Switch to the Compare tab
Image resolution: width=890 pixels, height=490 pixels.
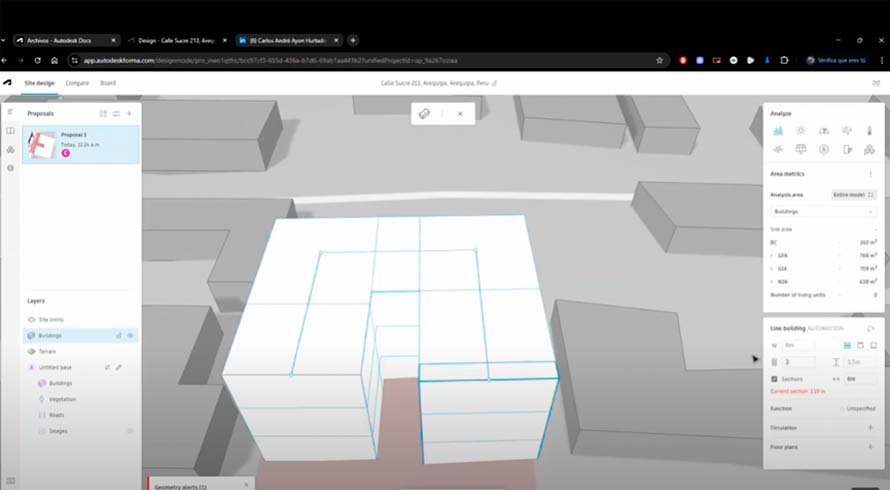pos(77,83)
